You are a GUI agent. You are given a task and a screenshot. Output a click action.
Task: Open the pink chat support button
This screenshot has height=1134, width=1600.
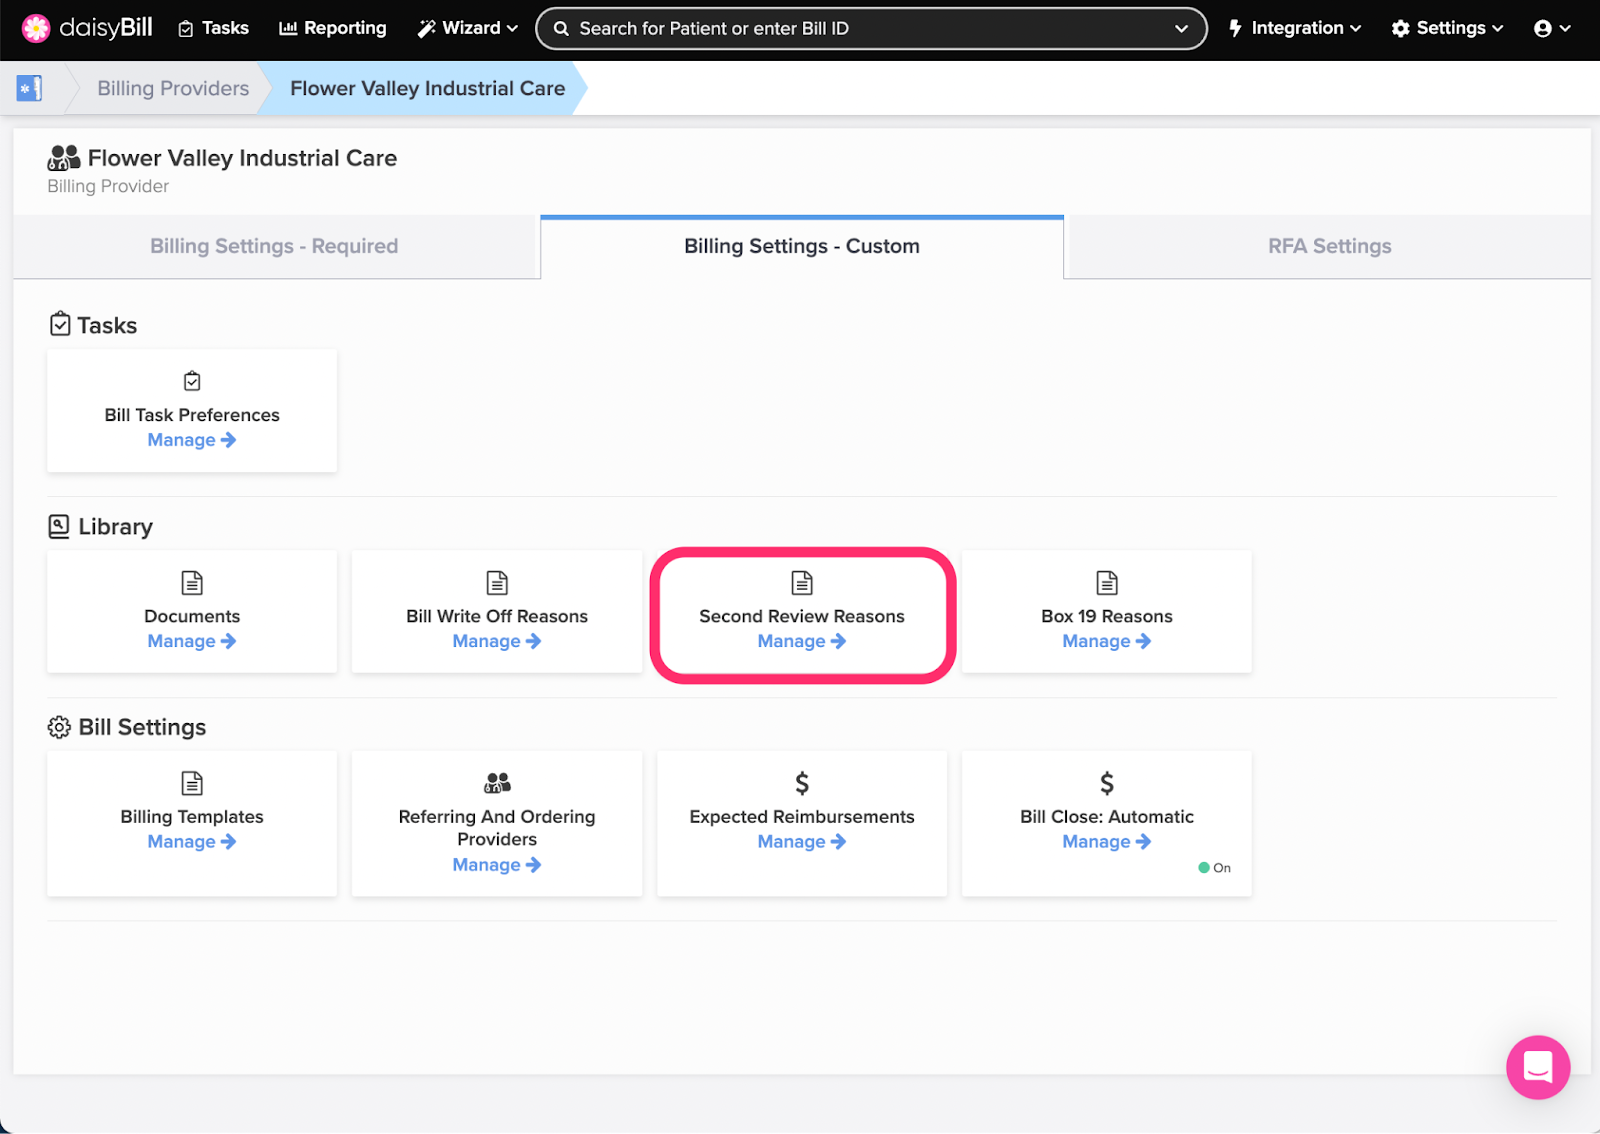(1538, 1067)
